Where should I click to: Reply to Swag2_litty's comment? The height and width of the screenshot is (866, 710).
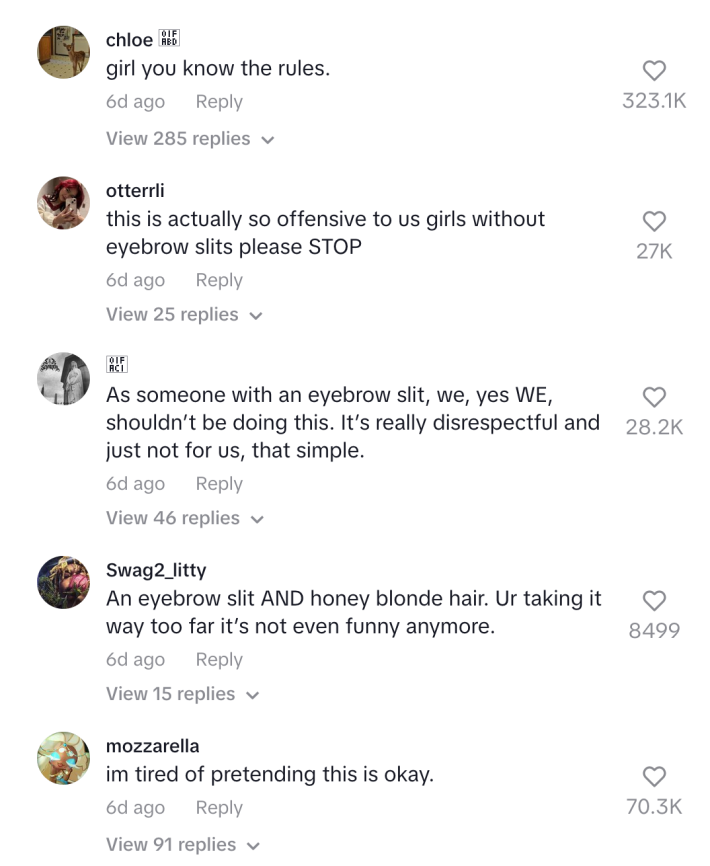coord(218,659)
